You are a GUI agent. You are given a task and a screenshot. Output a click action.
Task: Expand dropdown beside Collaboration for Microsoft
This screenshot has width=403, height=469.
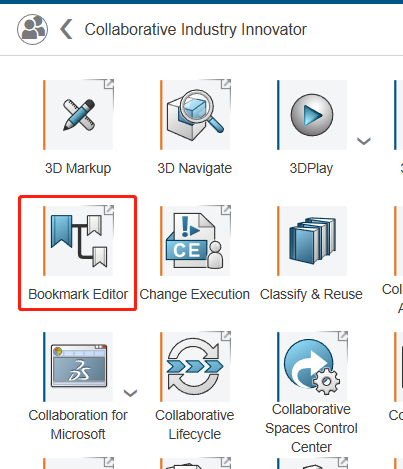(130, 393)
